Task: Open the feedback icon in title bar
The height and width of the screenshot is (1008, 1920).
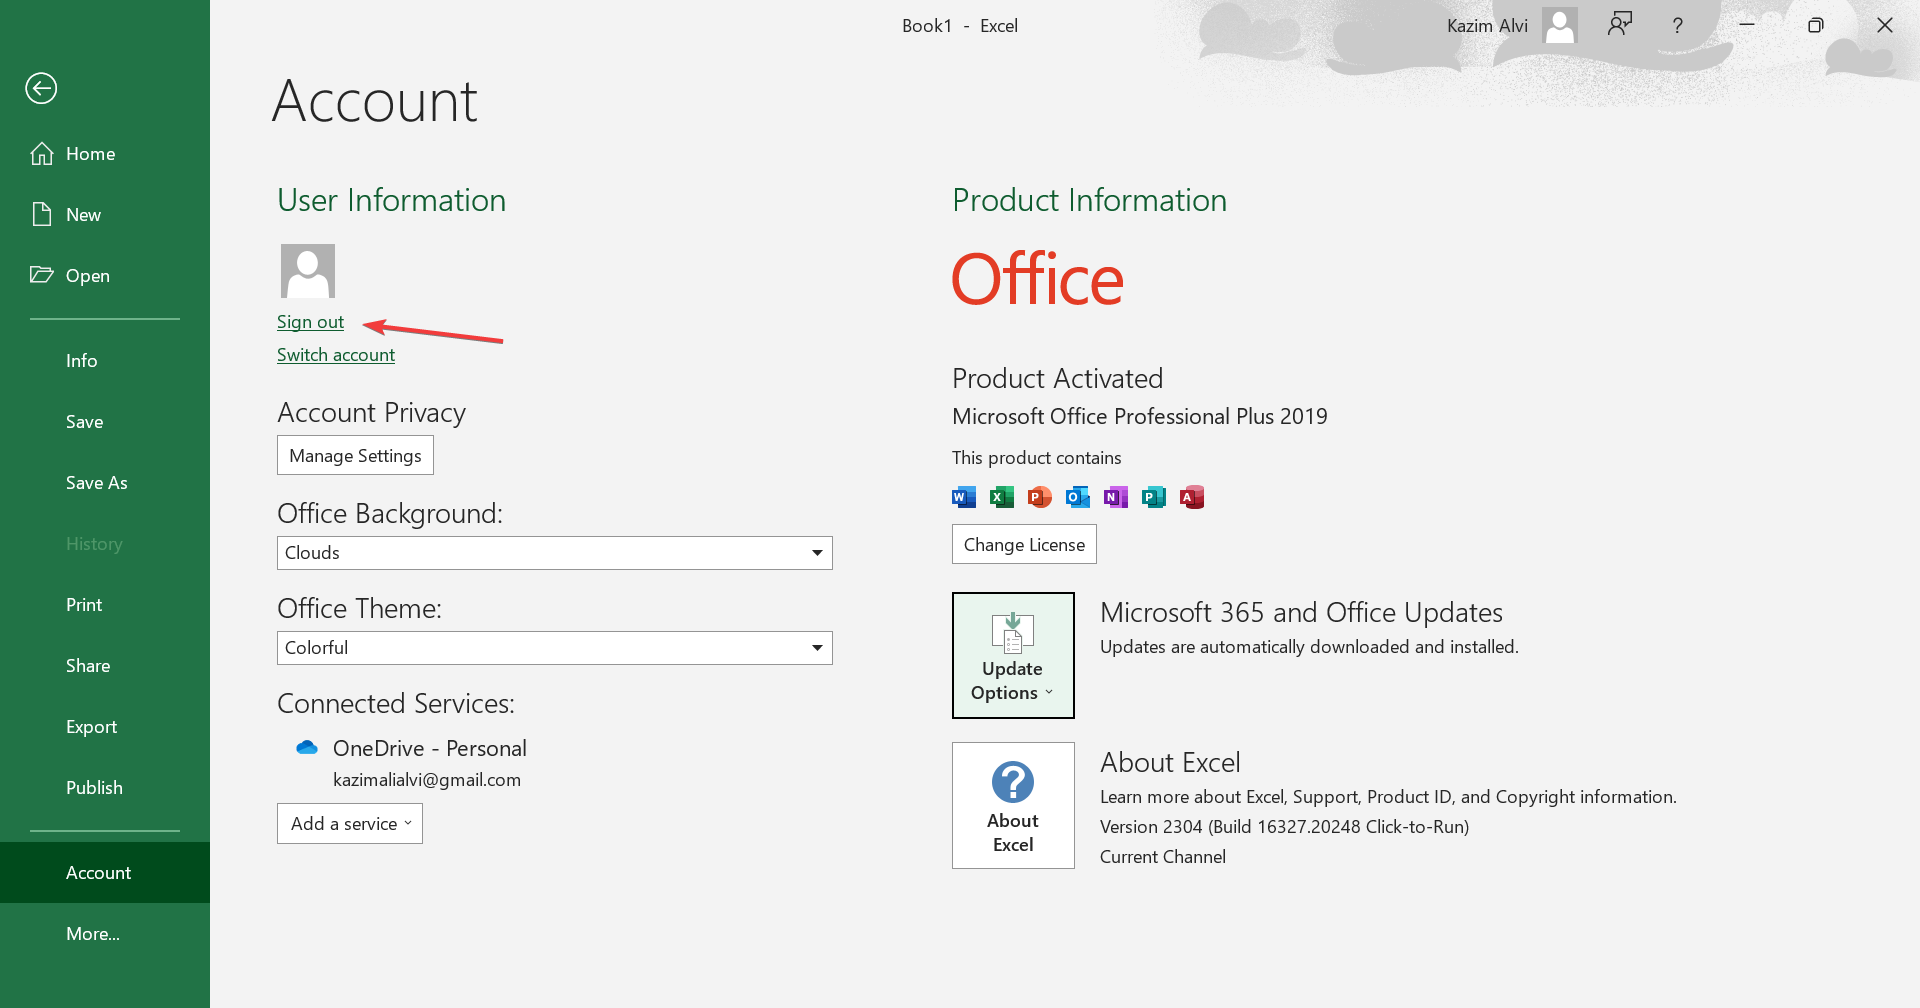Action: (x=1620, y=25)
